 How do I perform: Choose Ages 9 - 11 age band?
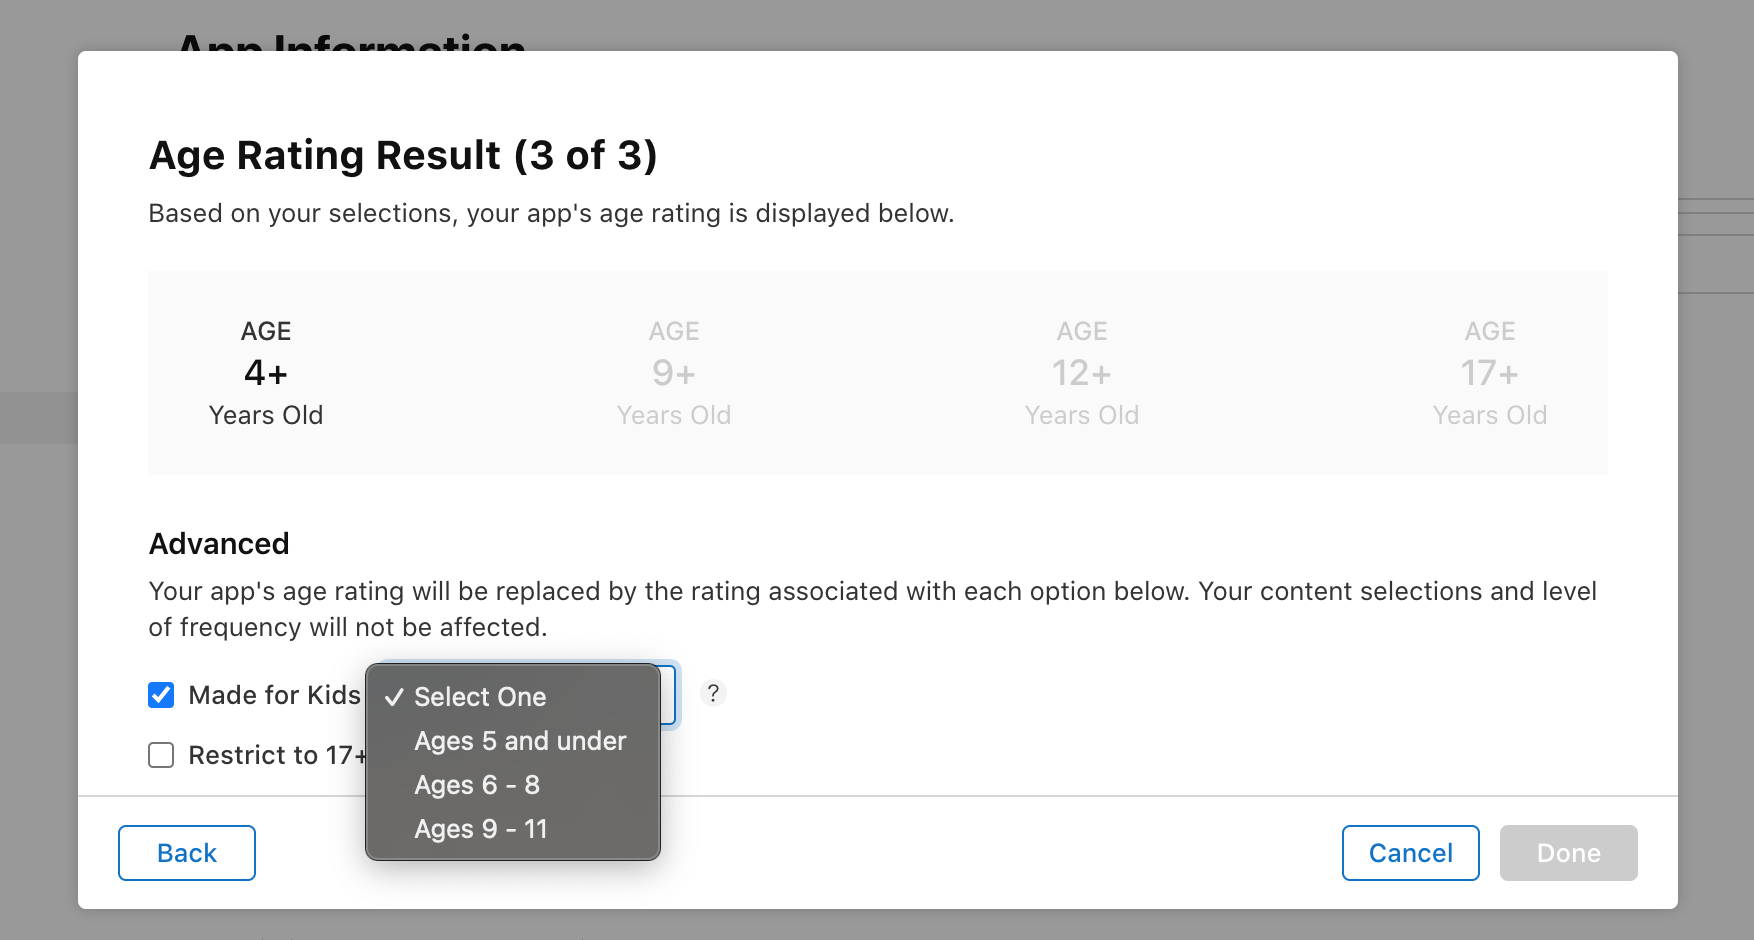pyautogui.click(x=481, y=829)
